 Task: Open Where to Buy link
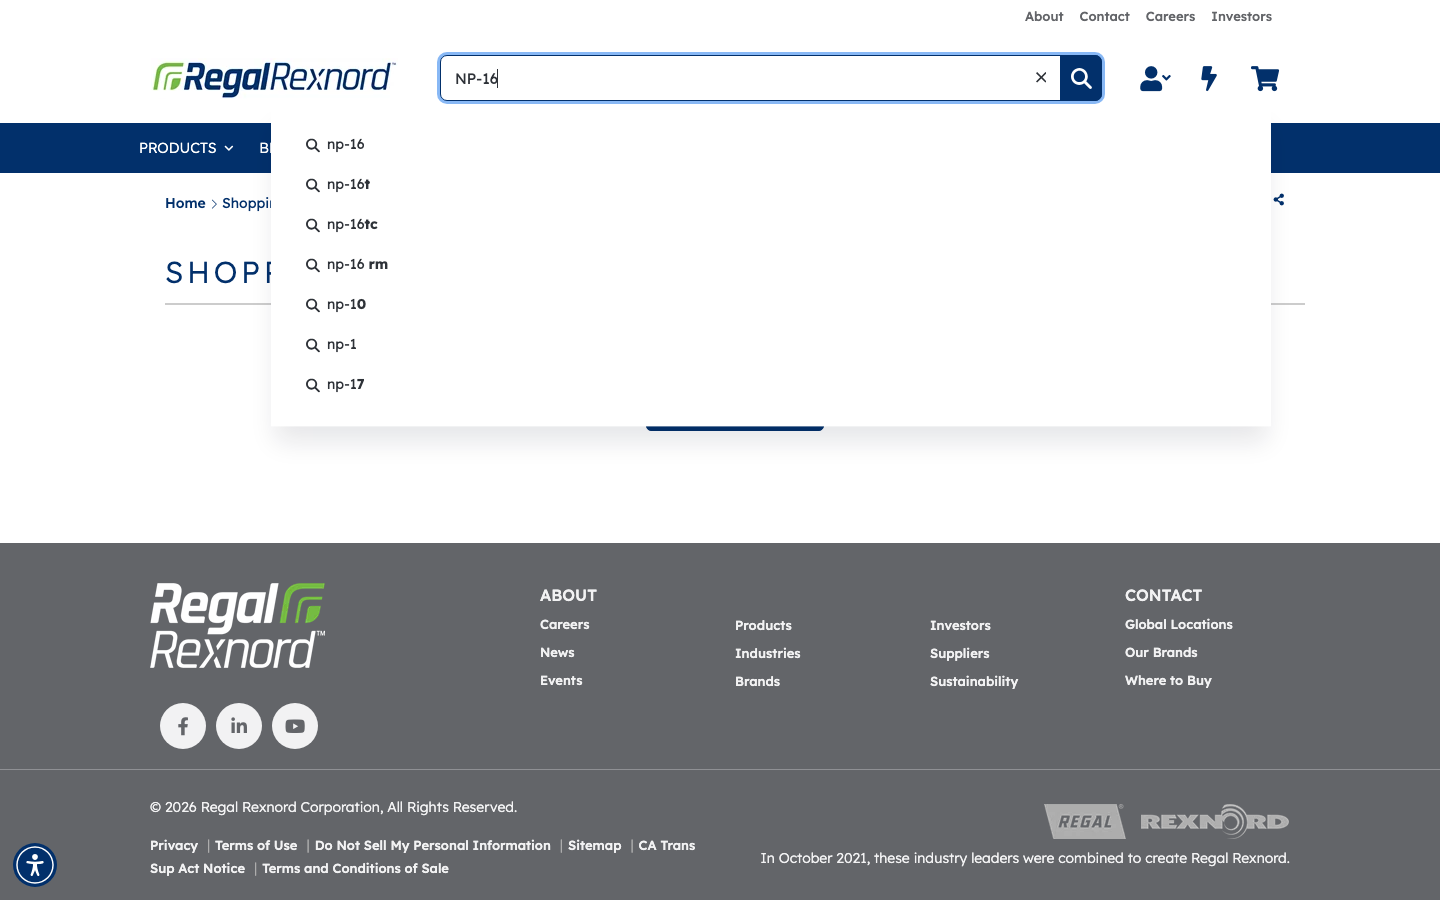pos(1168,680)
